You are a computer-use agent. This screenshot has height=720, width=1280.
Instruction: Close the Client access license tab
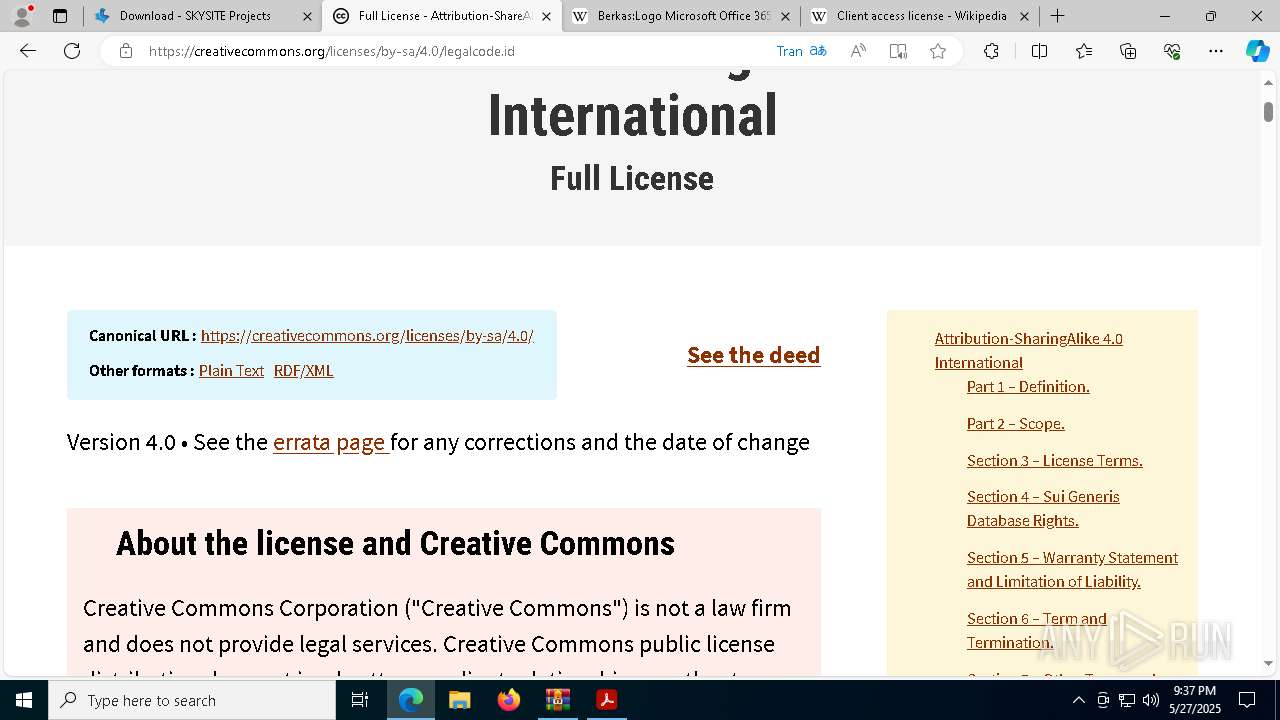point(1024,16)
